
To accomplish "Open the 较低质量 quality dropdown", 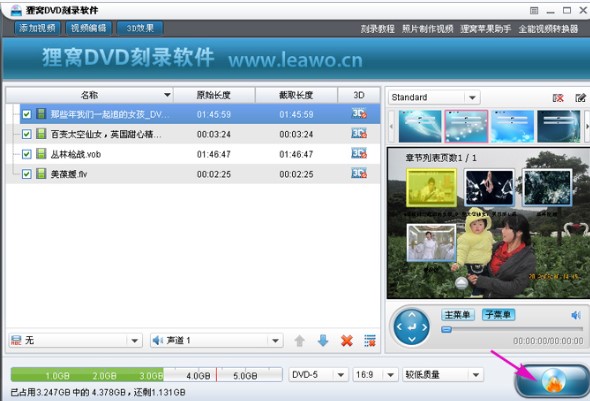I will [443, 375].
